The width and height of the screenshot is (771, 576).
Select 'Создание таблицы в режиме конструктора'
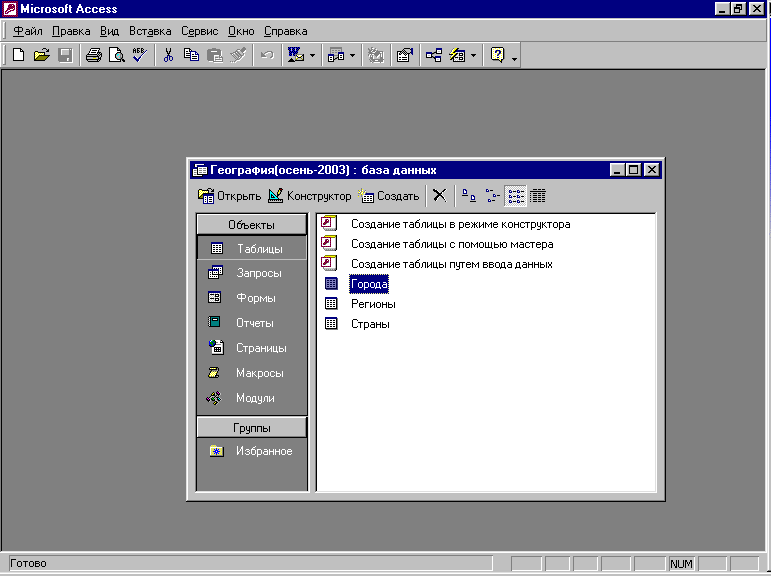460,224
